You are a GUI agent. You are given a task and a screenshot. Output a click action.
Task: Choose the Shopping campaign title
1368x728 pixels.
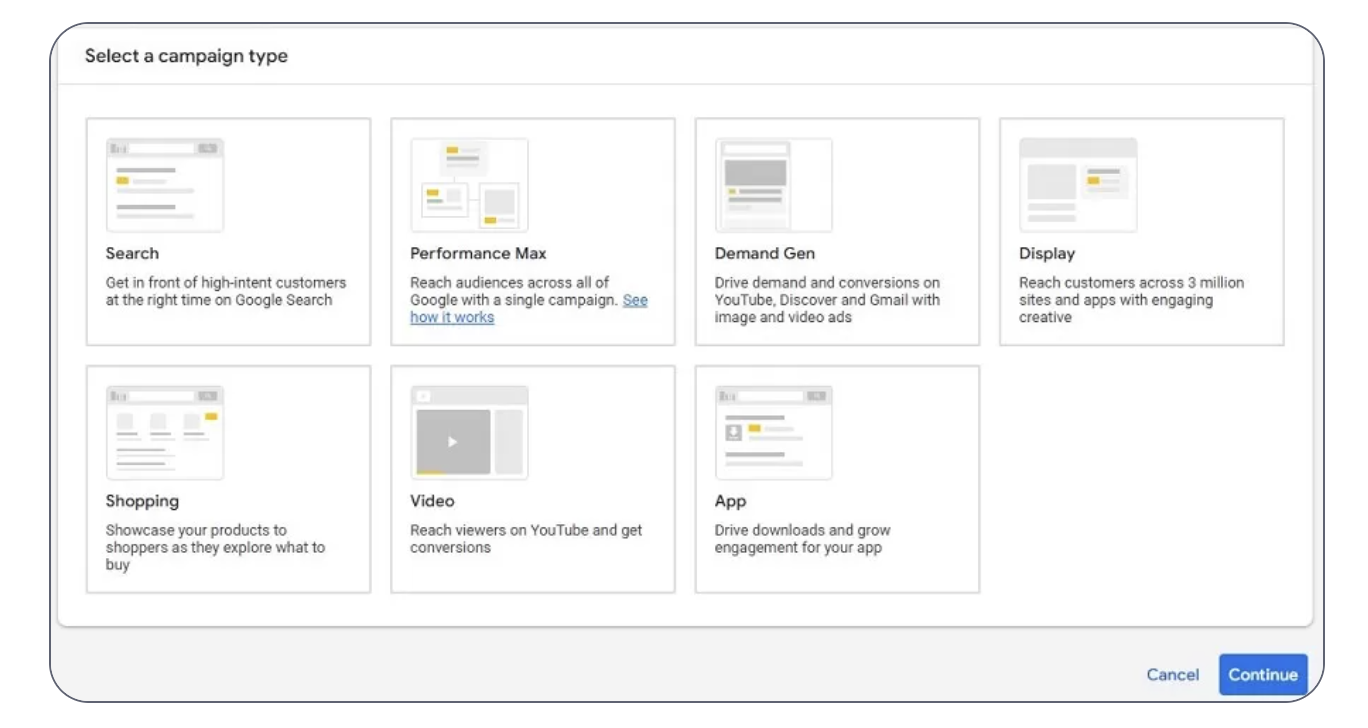[142, 501]
